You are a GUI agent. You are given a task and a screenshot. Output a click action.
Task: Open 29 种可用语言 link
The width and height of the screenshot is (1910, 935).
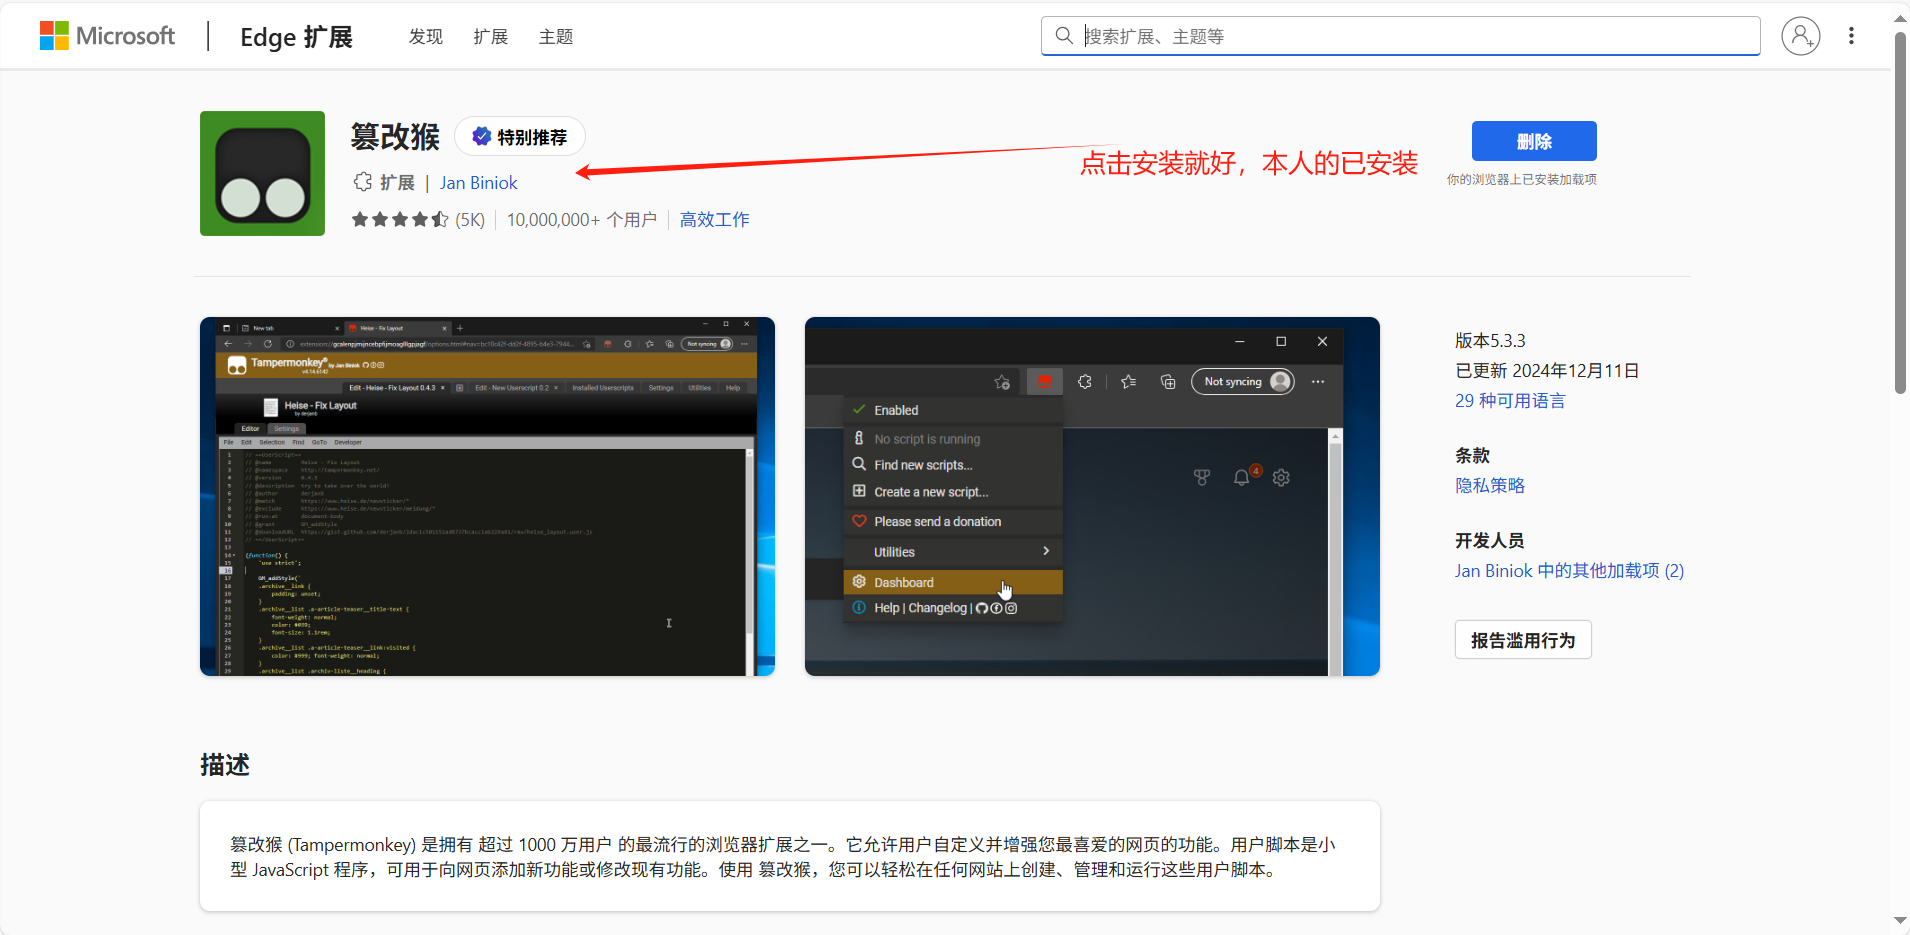coord(1510,401)
